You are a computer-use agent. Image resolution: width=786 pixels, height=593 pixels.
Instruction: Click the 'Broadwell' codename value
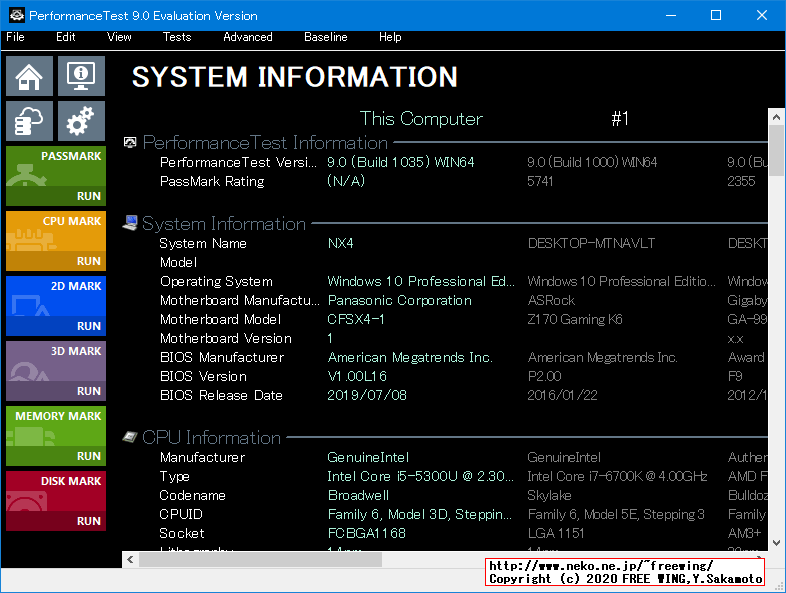[358, 495]
